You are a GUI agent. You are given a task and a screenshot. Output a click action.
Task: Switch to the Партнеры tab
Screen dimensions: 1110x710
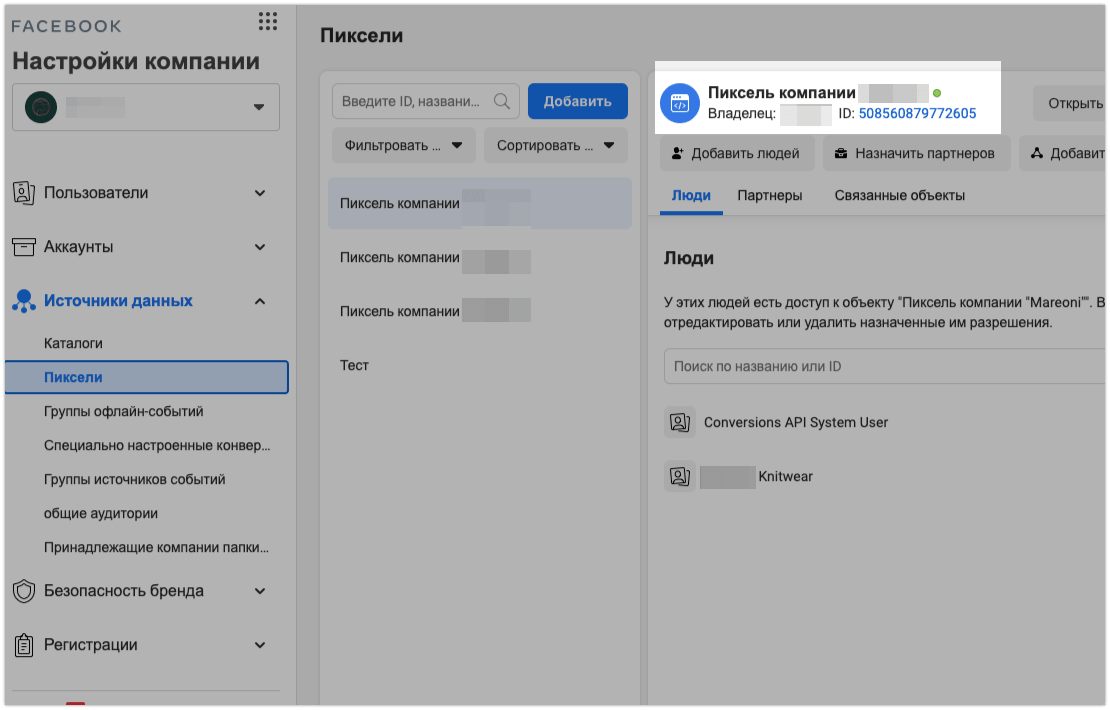click(770, 196)
